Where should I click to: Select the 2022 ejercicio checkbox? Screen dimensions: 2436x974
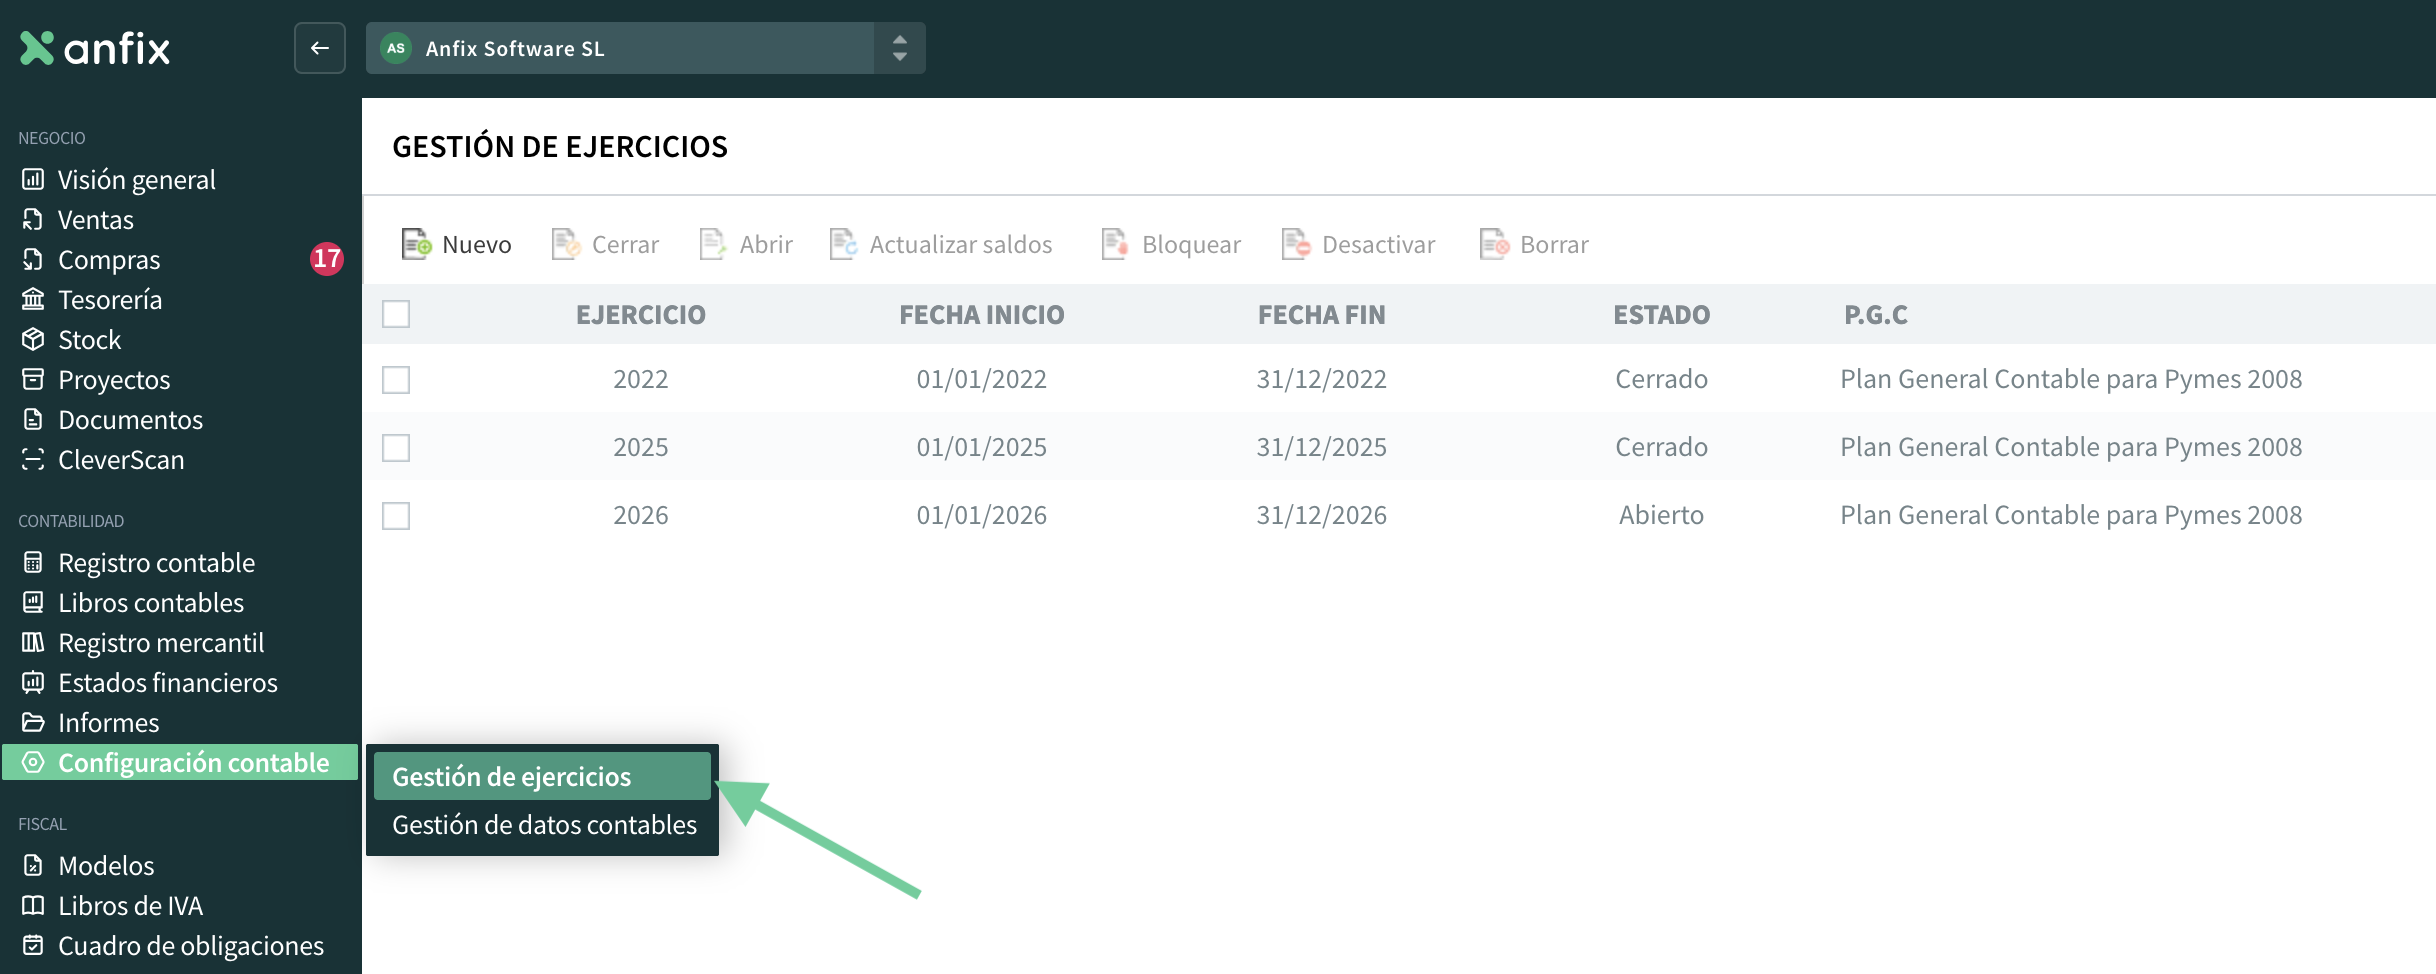[x=396, y=380]
